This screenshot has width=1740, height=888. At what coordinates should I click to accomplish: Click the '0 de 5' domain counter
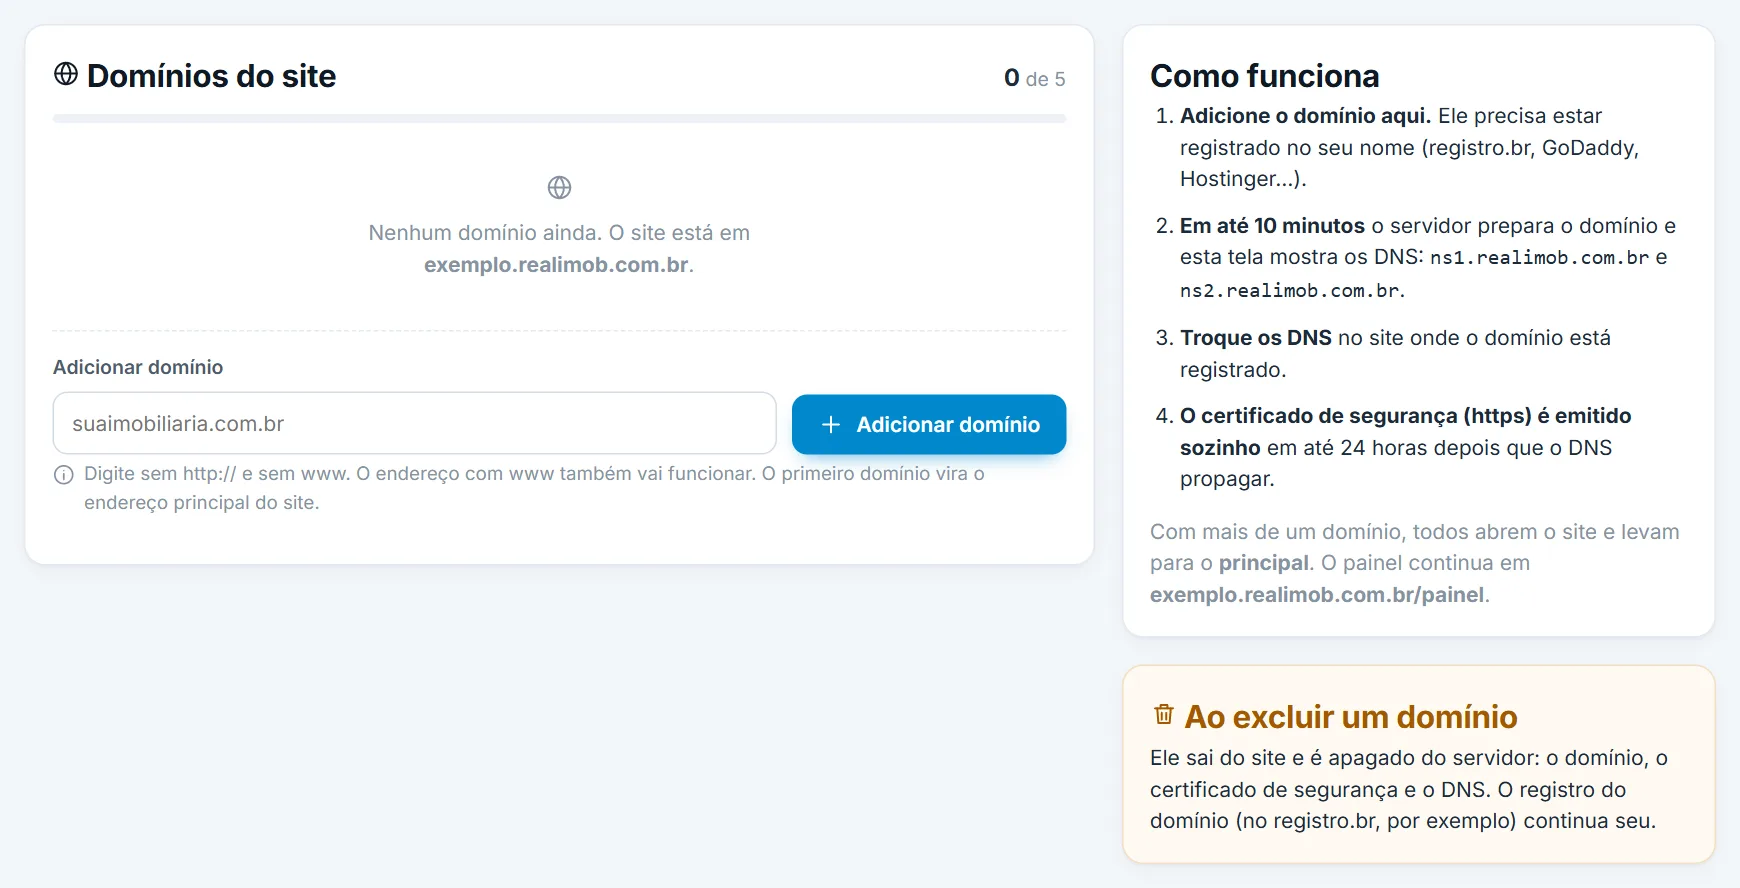tap(1034, 78)
